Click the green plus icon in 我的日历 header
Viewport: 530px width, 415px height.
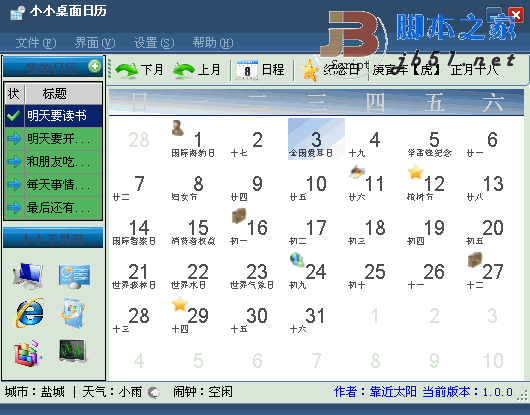tap(95, 66)
